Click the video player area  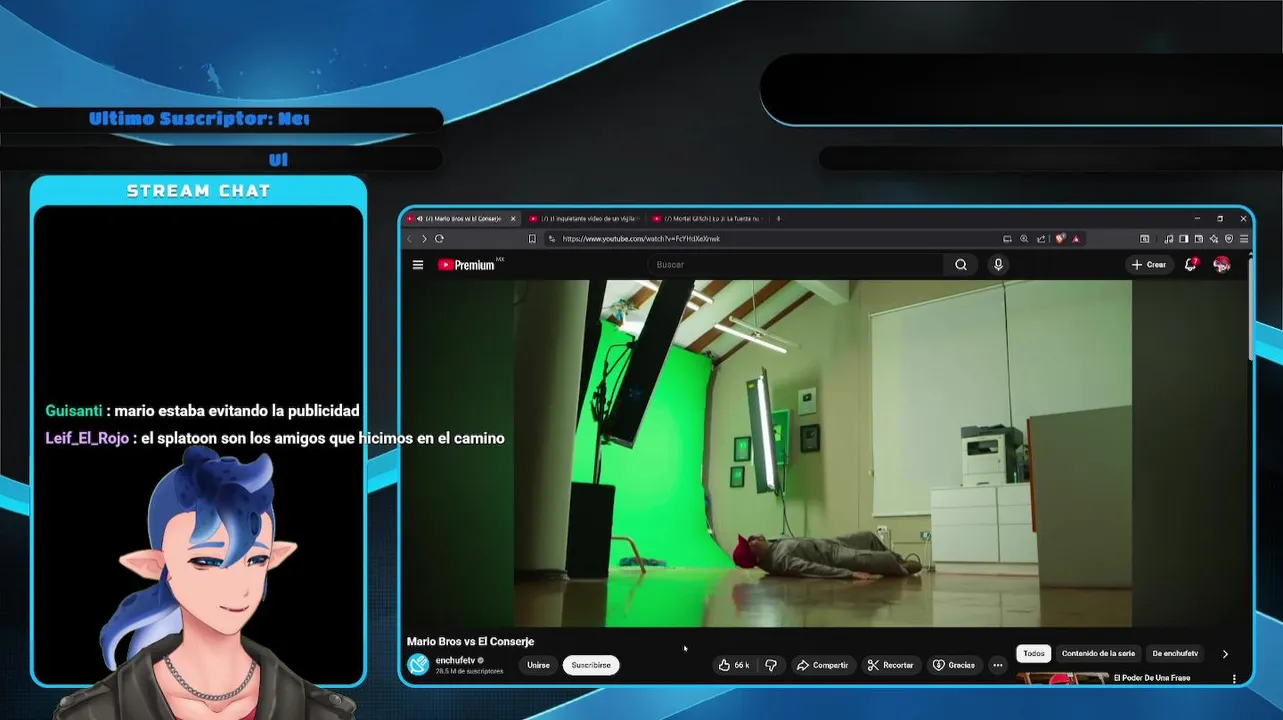823,453
